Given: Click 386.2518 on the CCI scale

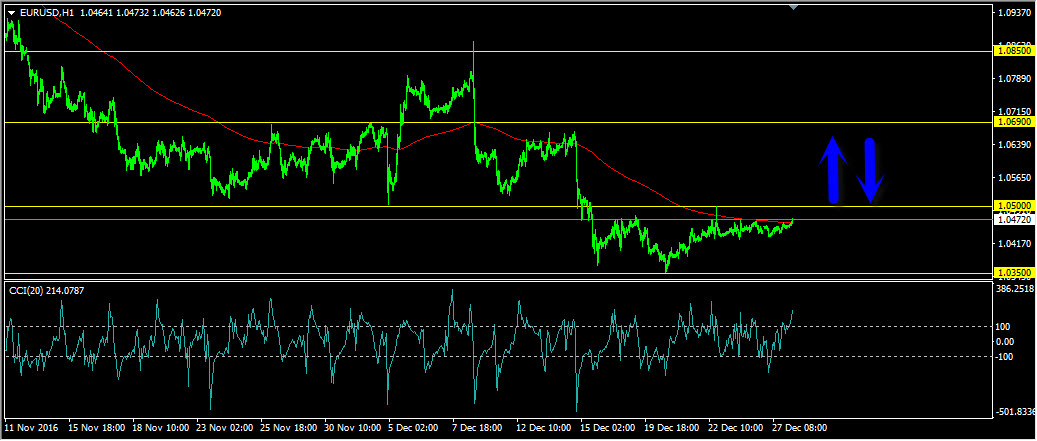Looking at the screenshot, I should (x=1016, y=289).
